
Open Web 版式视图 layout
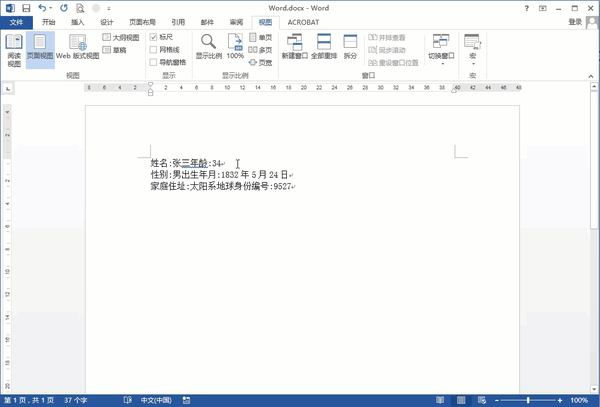click(x=77, y=47)
